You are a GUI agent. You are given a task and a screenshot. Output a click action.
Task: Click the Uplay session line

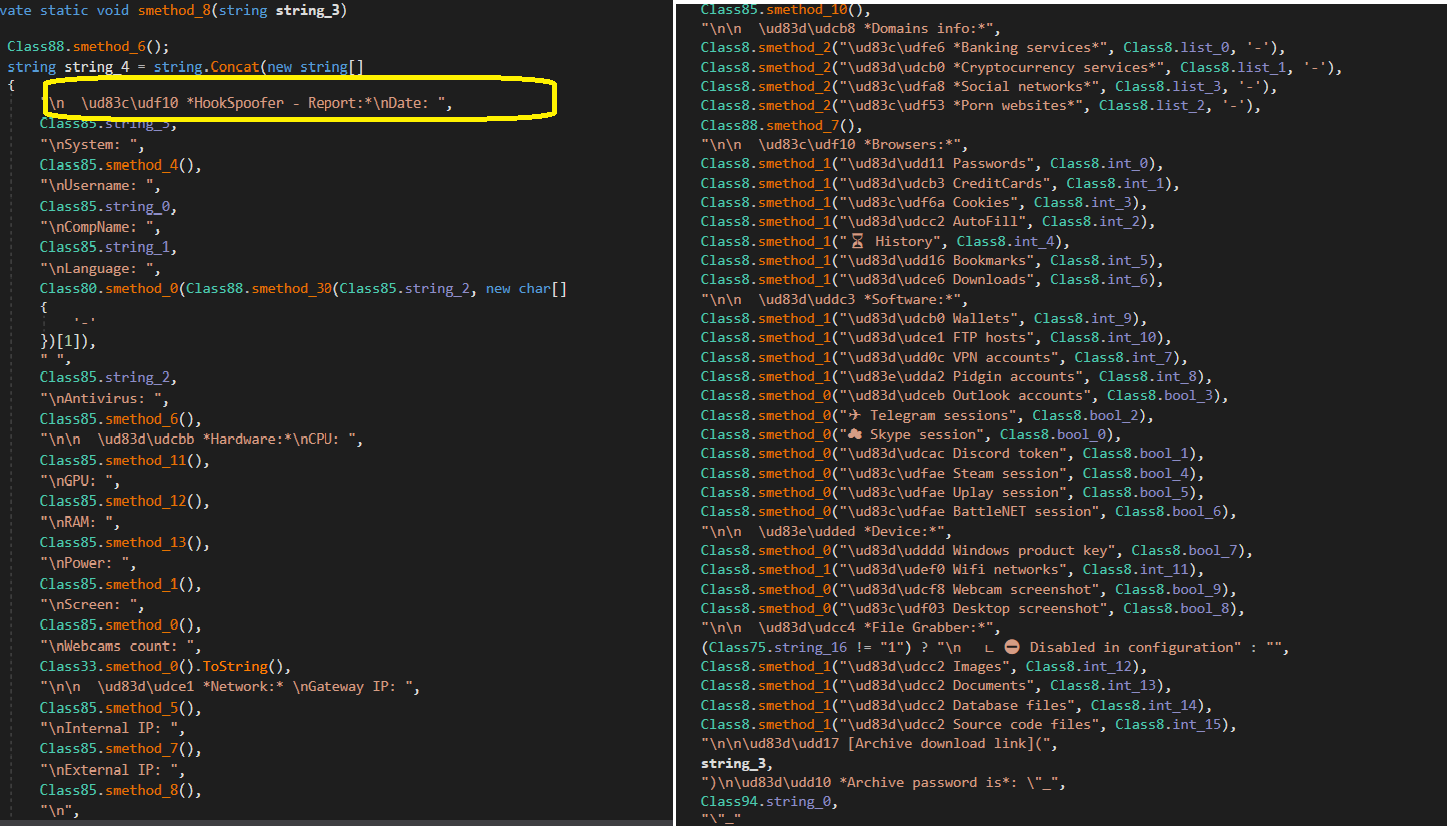click(x=953, y=493)
